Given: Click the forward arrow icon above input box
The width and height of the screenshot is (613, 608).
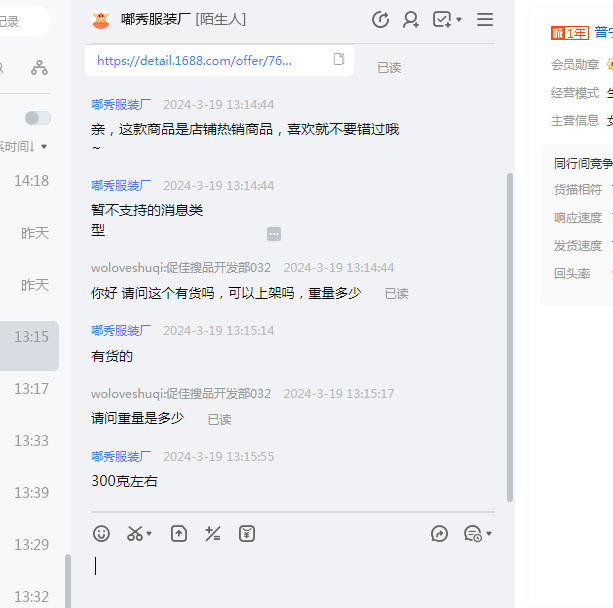Looking at the screenshot, I should click(439, 534).
